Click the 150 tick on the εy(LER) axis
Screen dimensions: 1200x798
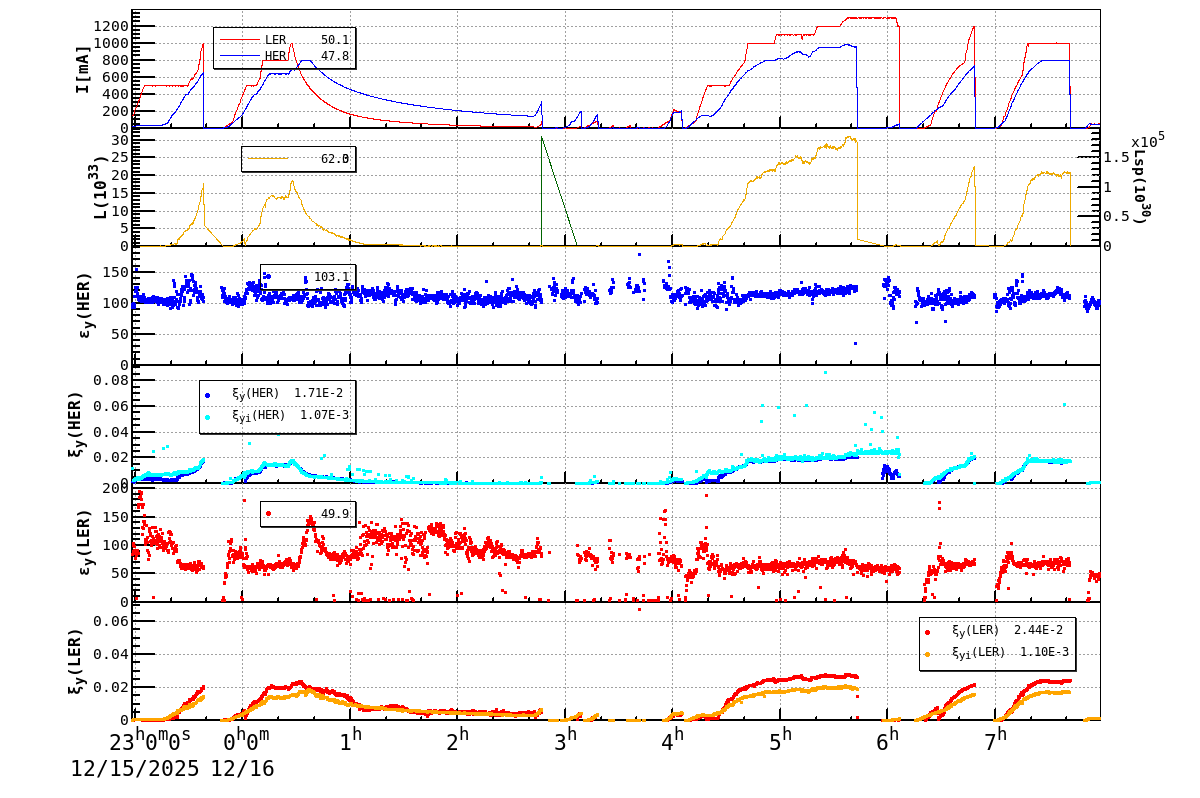coord(114,517)
